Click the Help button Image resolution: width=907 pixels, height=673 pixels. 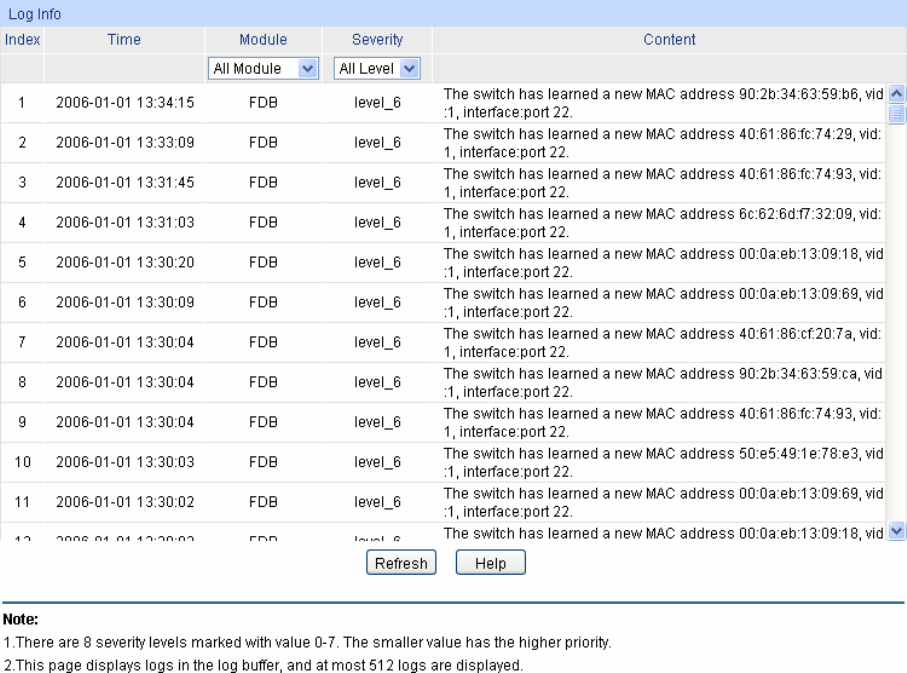pos(490,563)
